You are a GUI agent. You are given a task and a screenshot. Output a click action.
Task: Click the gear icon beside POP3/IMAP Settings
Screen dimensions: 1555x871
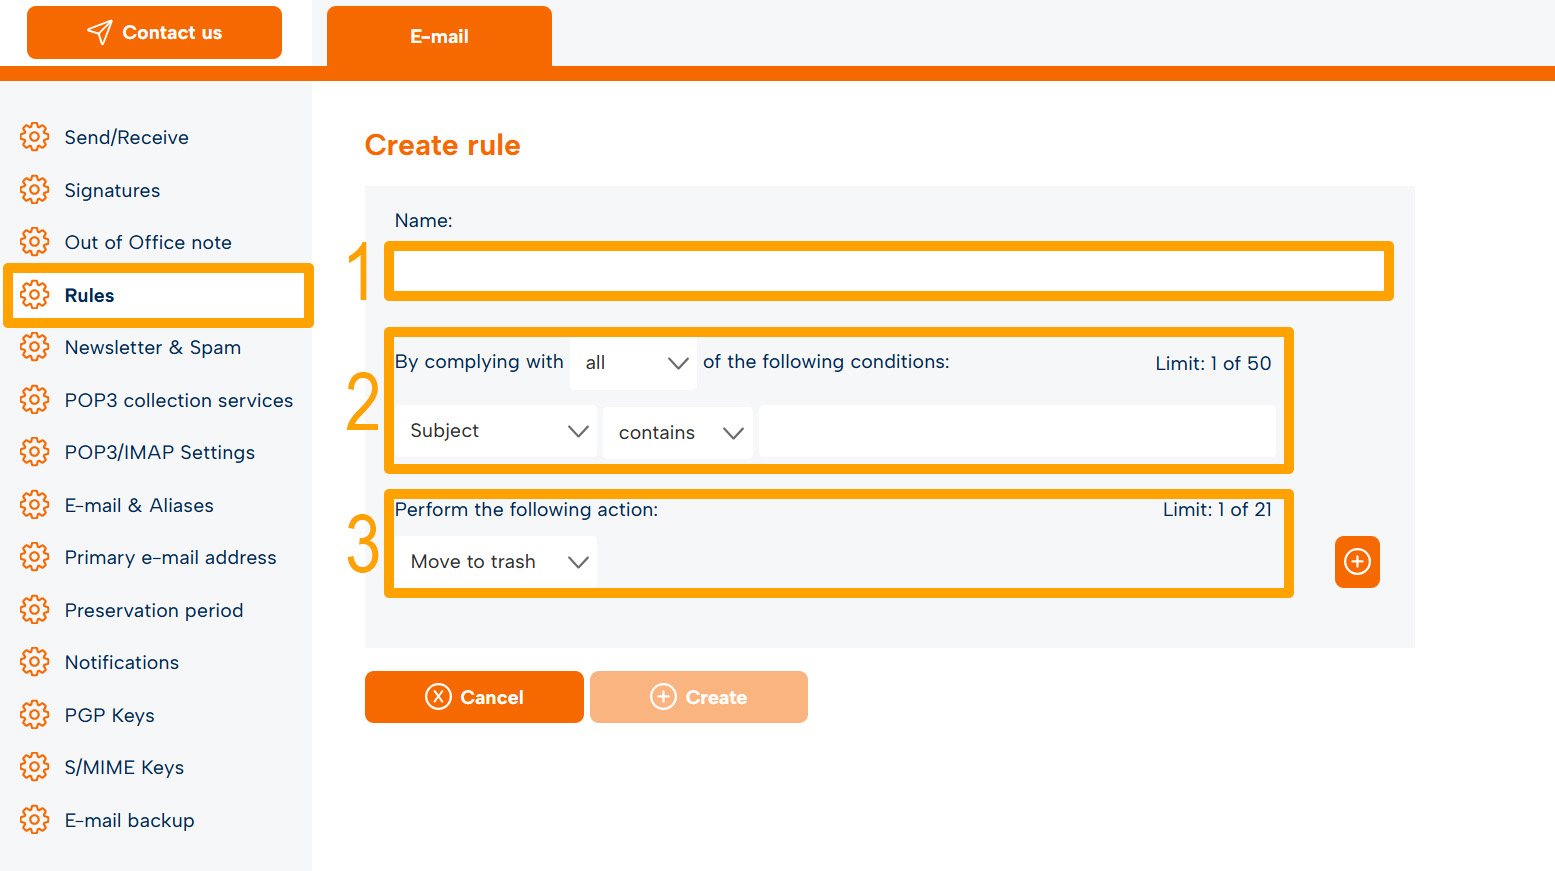34,452
